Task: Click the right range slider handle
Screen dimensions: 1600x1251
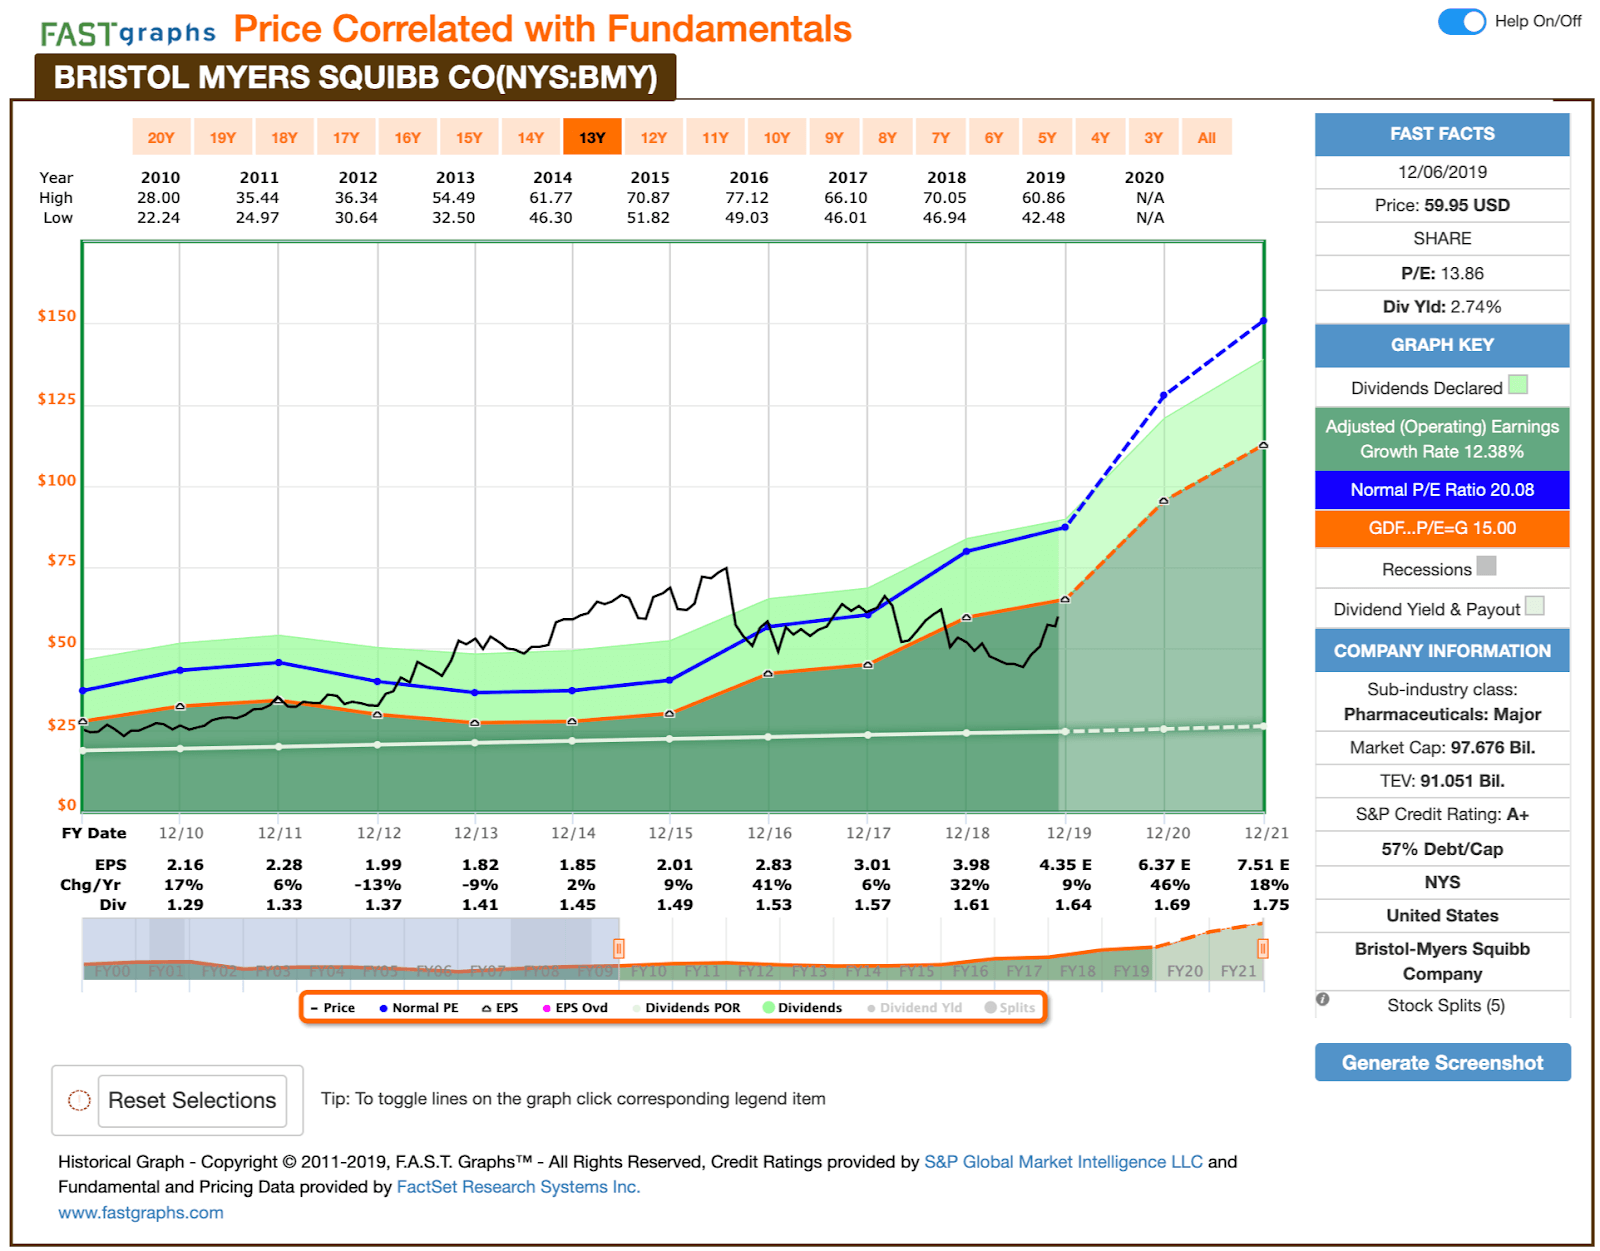Action: tap(1263, 948)
